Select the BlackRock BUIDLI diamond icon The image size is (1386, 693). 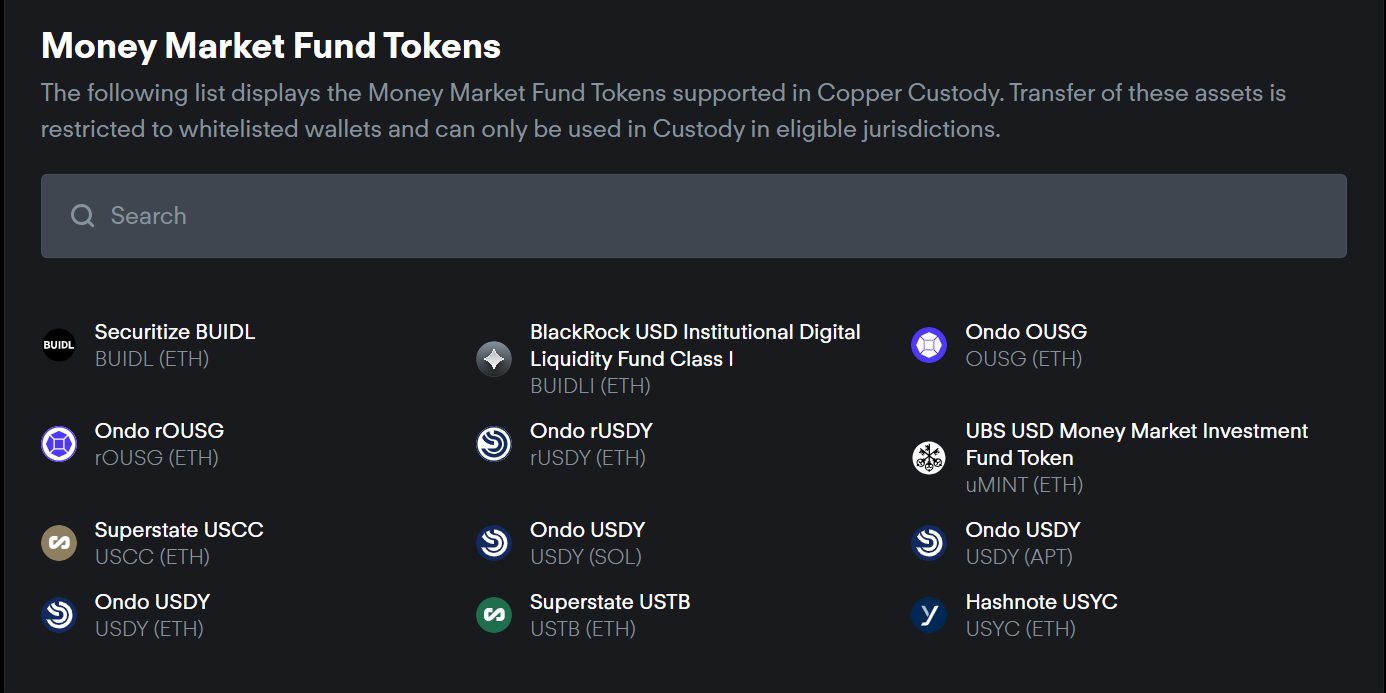click(x=494, y=358)
